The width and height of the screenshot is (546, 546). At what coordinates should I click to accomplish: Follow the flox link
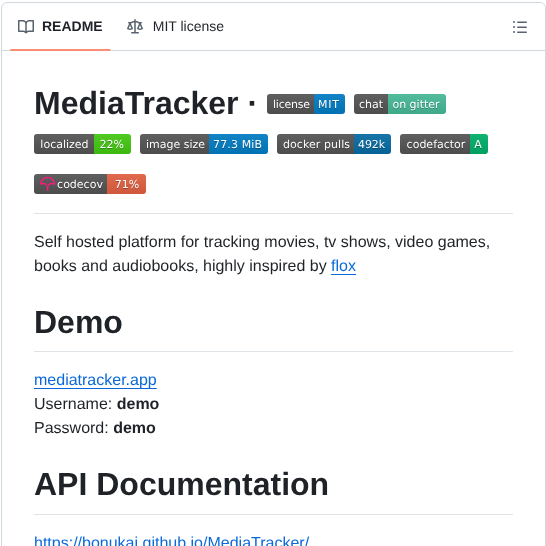[x=343, y=266]
